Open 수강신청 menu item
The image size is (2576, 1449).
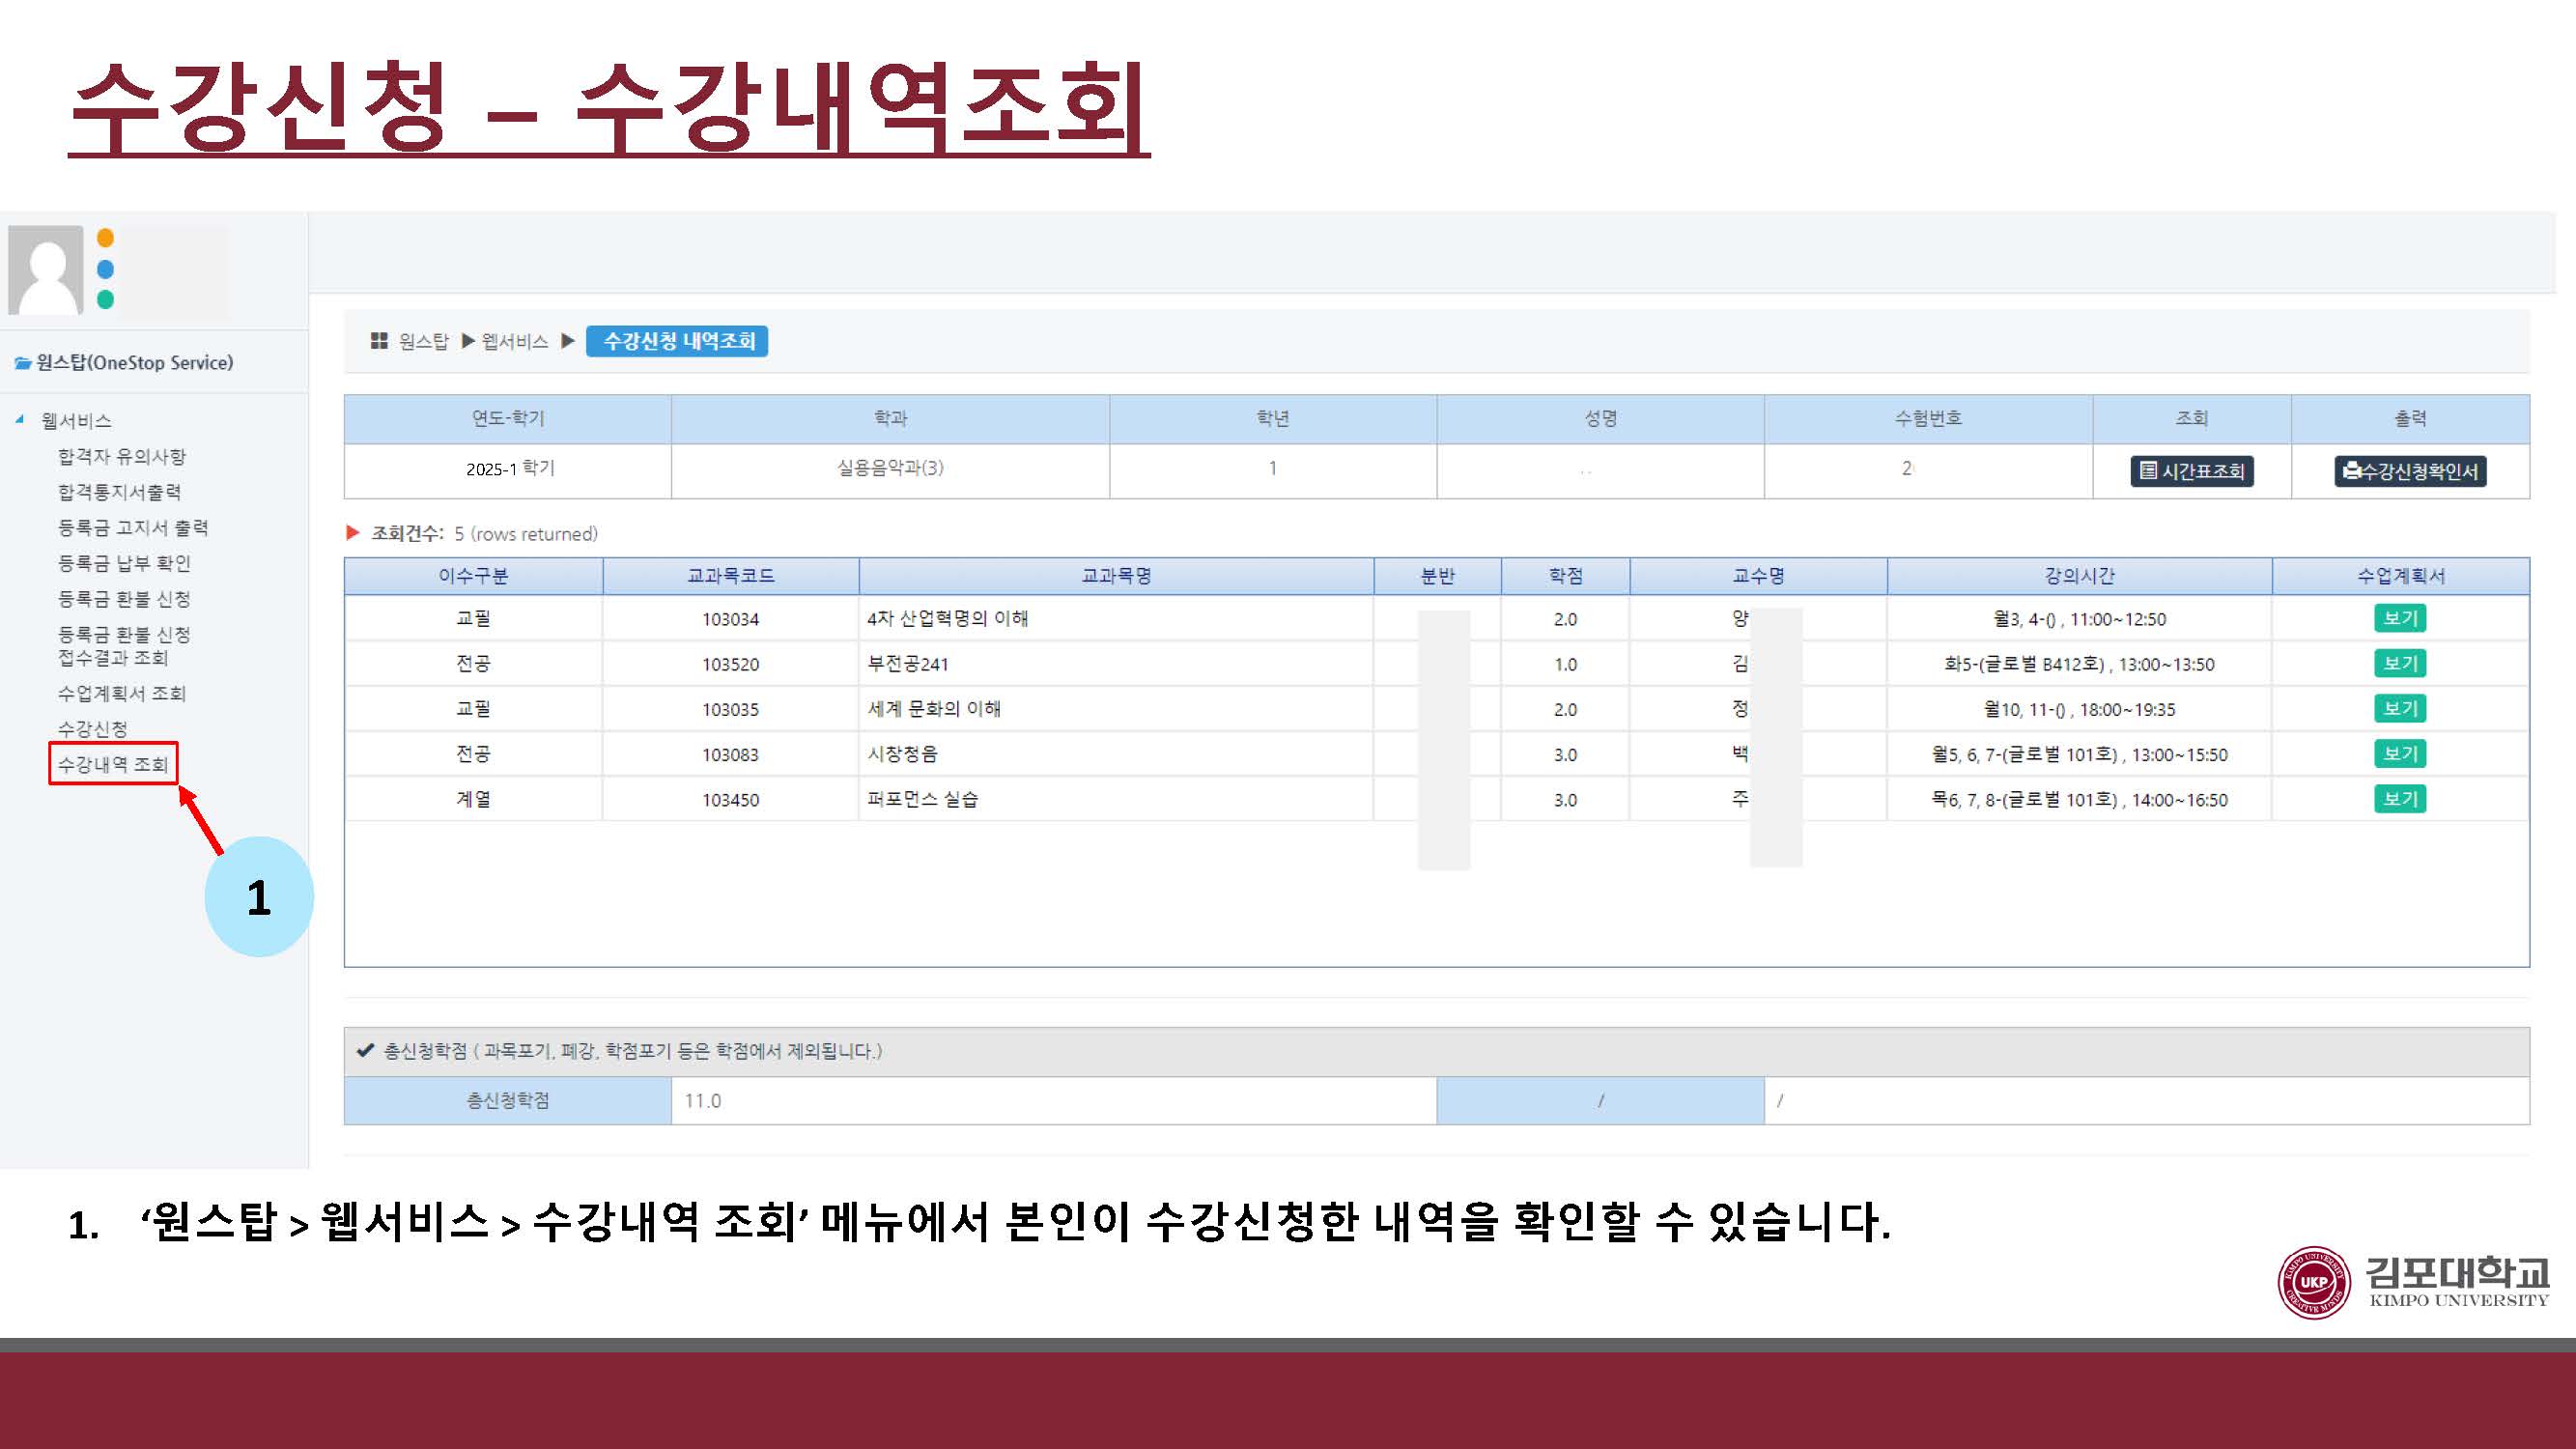click(x=92, y=729)
